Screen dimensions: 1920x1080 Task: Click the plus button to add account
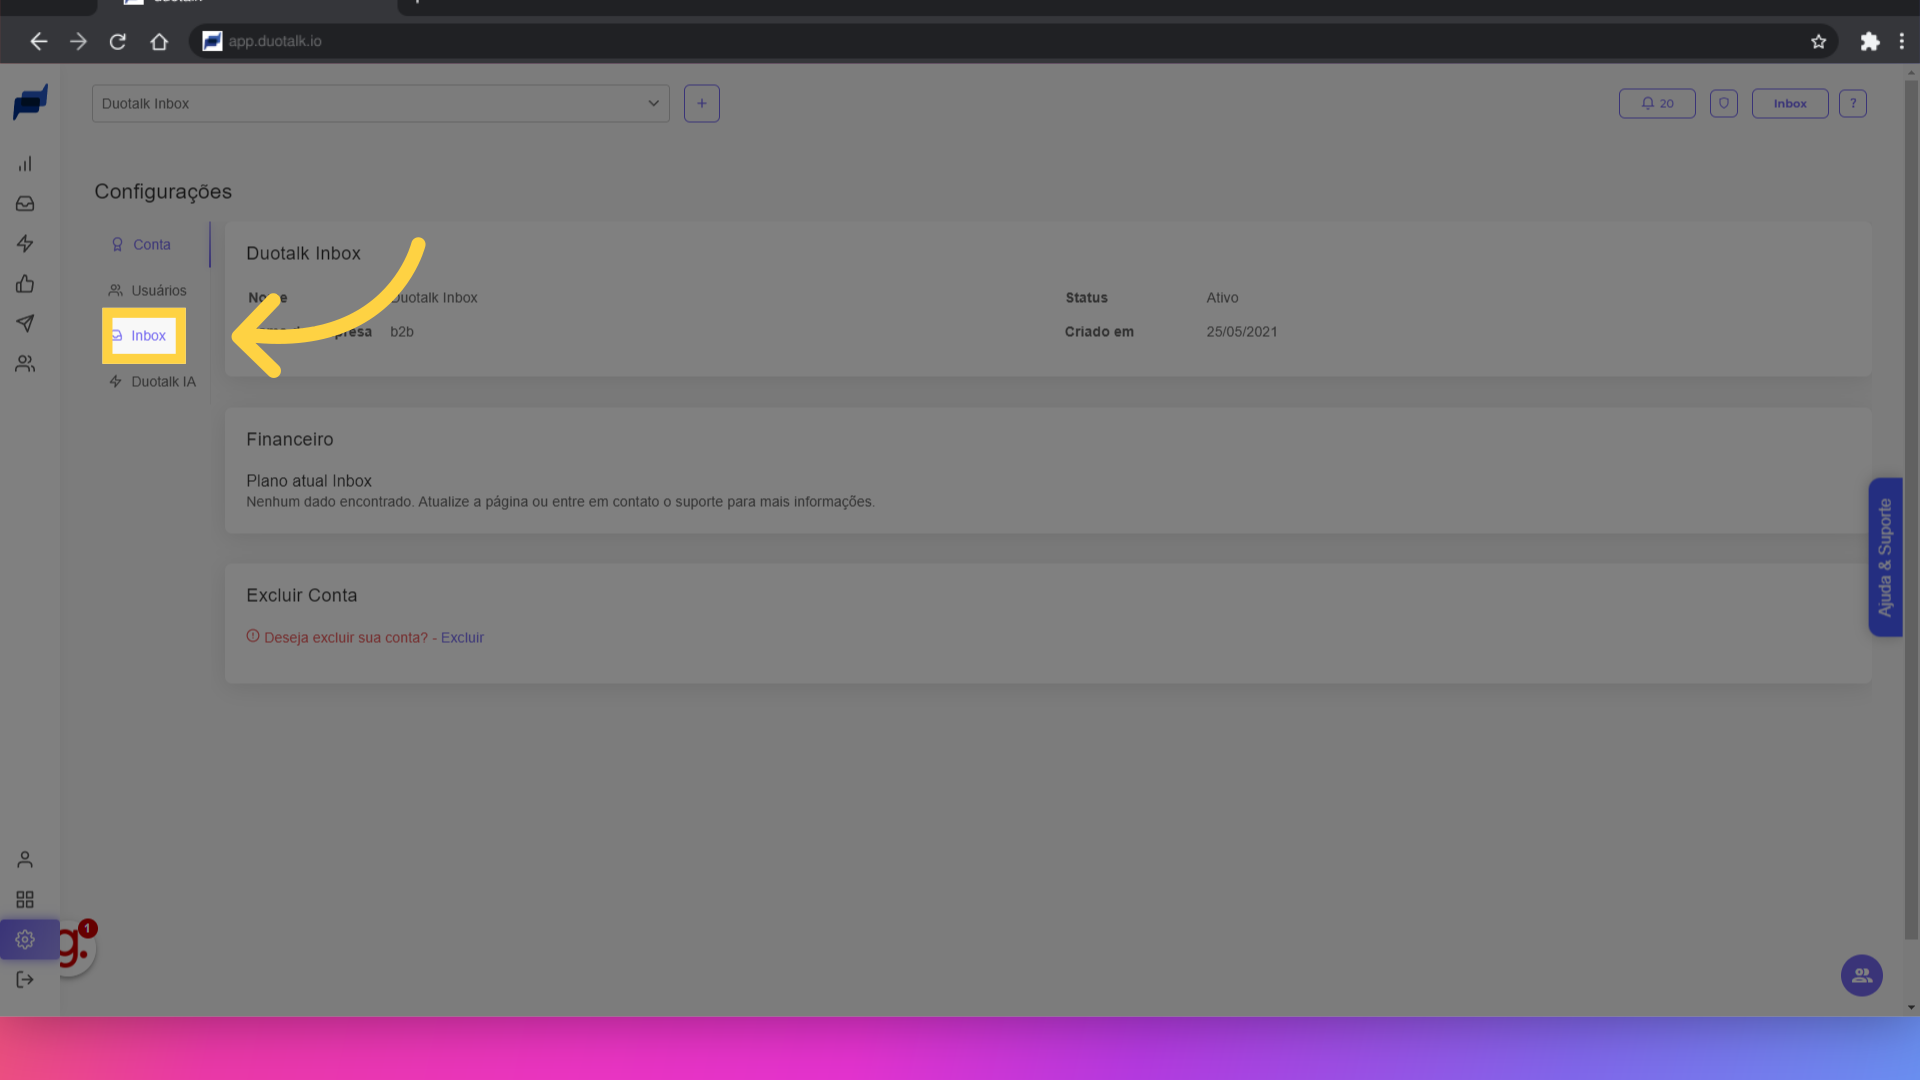tap(701, 103)
